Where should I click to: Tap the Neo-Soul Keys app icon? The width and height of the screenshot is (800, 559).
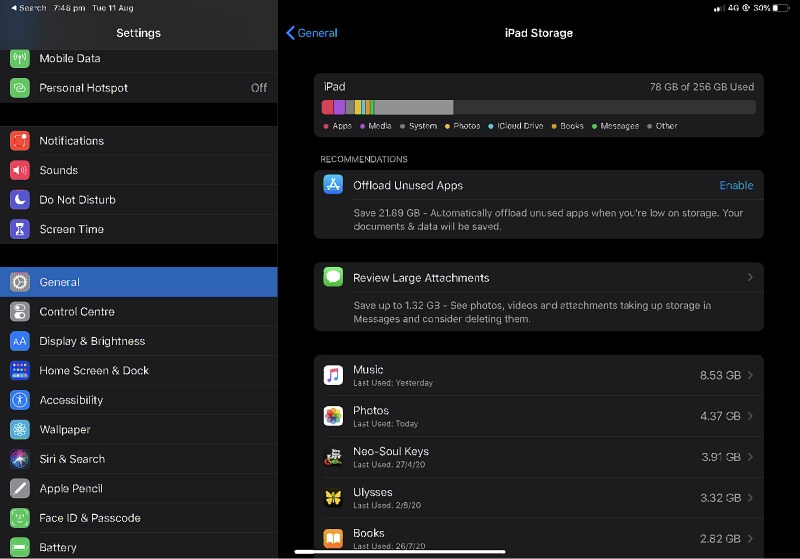(333, 457)
